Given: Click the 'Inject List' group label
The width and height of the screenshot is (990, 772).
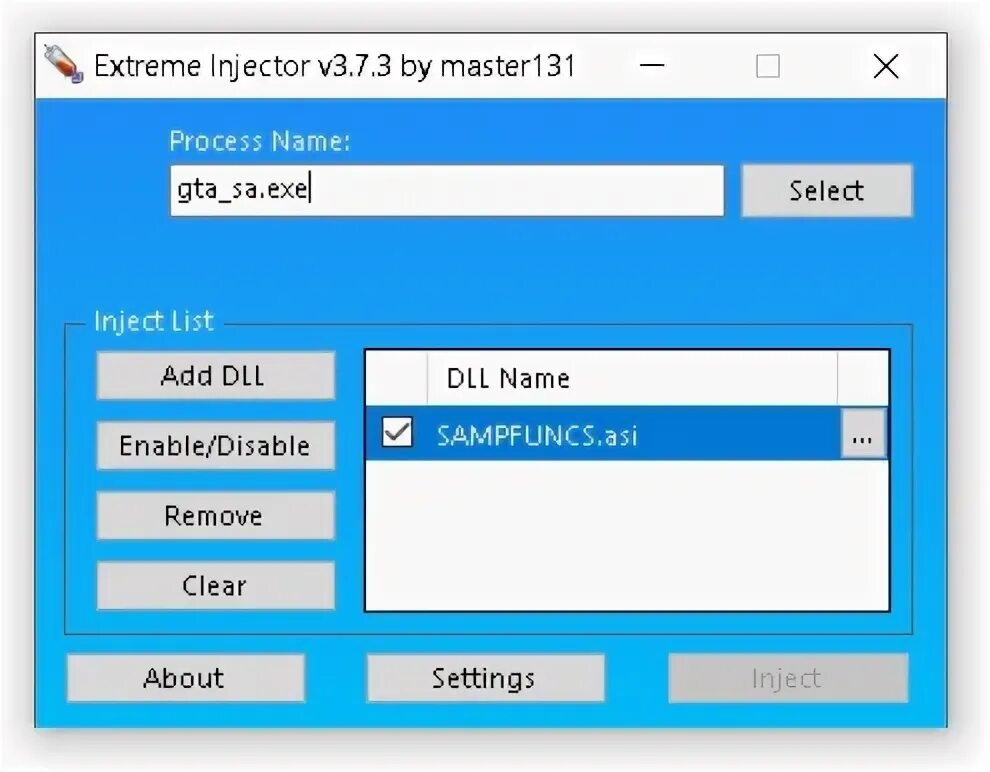Looking at the screenshot, I should (153, 321).
